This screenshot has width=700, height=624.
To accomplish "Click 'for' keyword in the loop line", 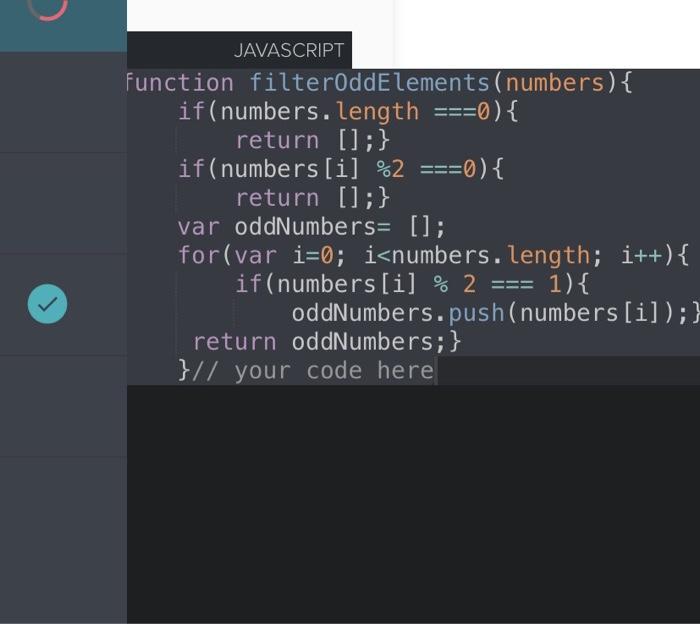I will click(199, 255).
